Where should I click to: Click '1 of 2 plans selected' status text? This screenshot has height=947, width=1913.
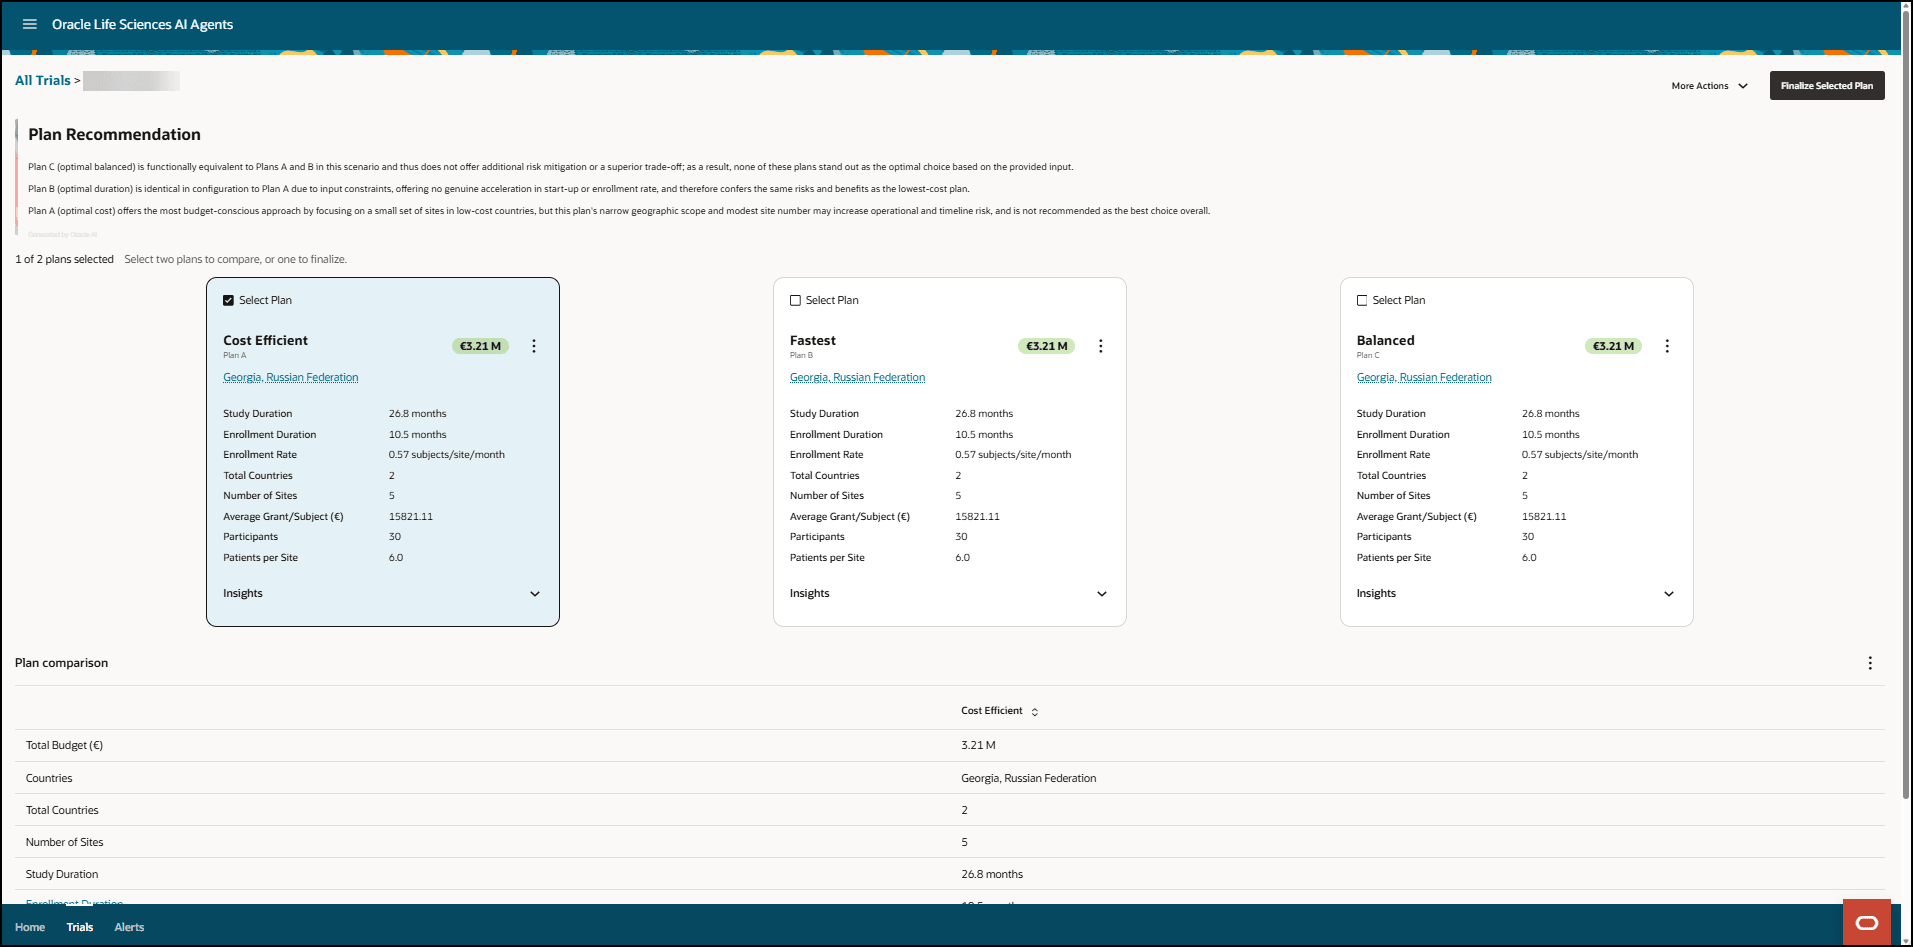[x=64, y=259]
